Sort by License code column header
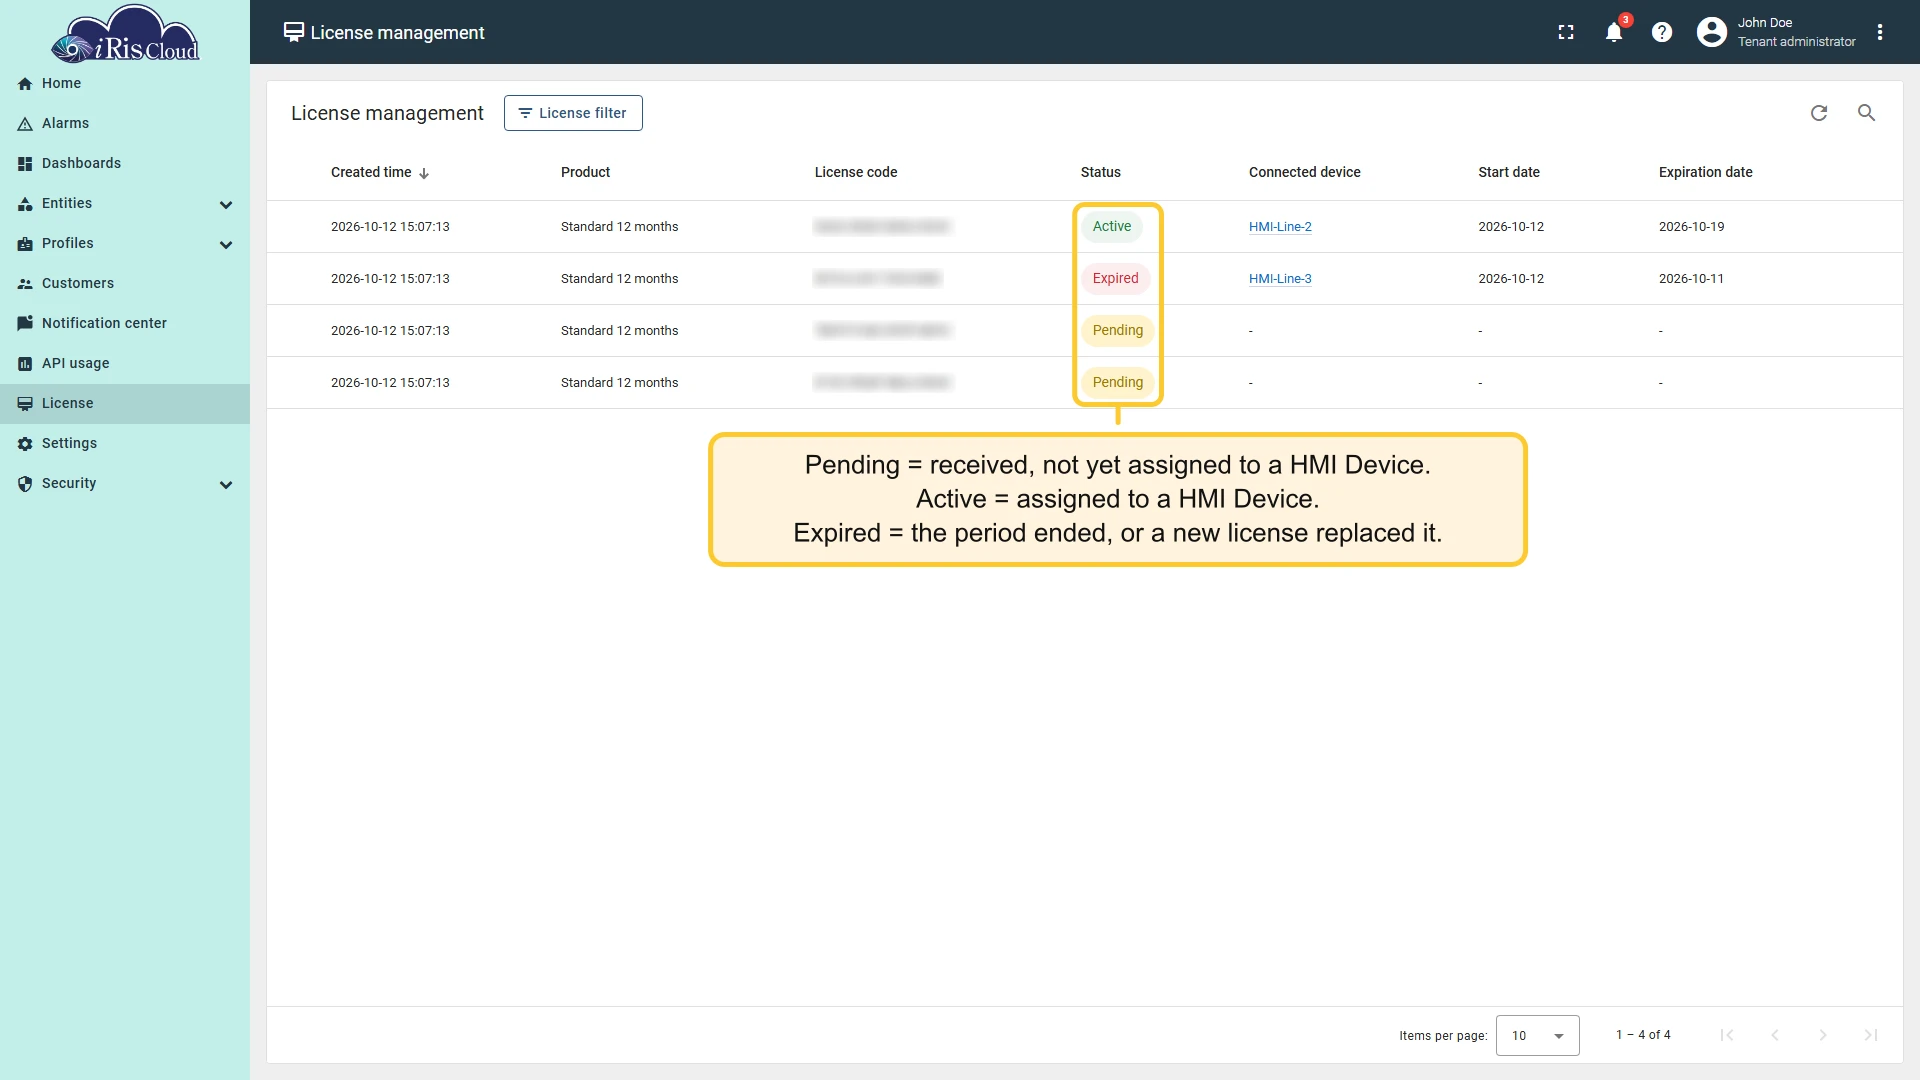1920x1080 pixels. (x=855, y=172)
